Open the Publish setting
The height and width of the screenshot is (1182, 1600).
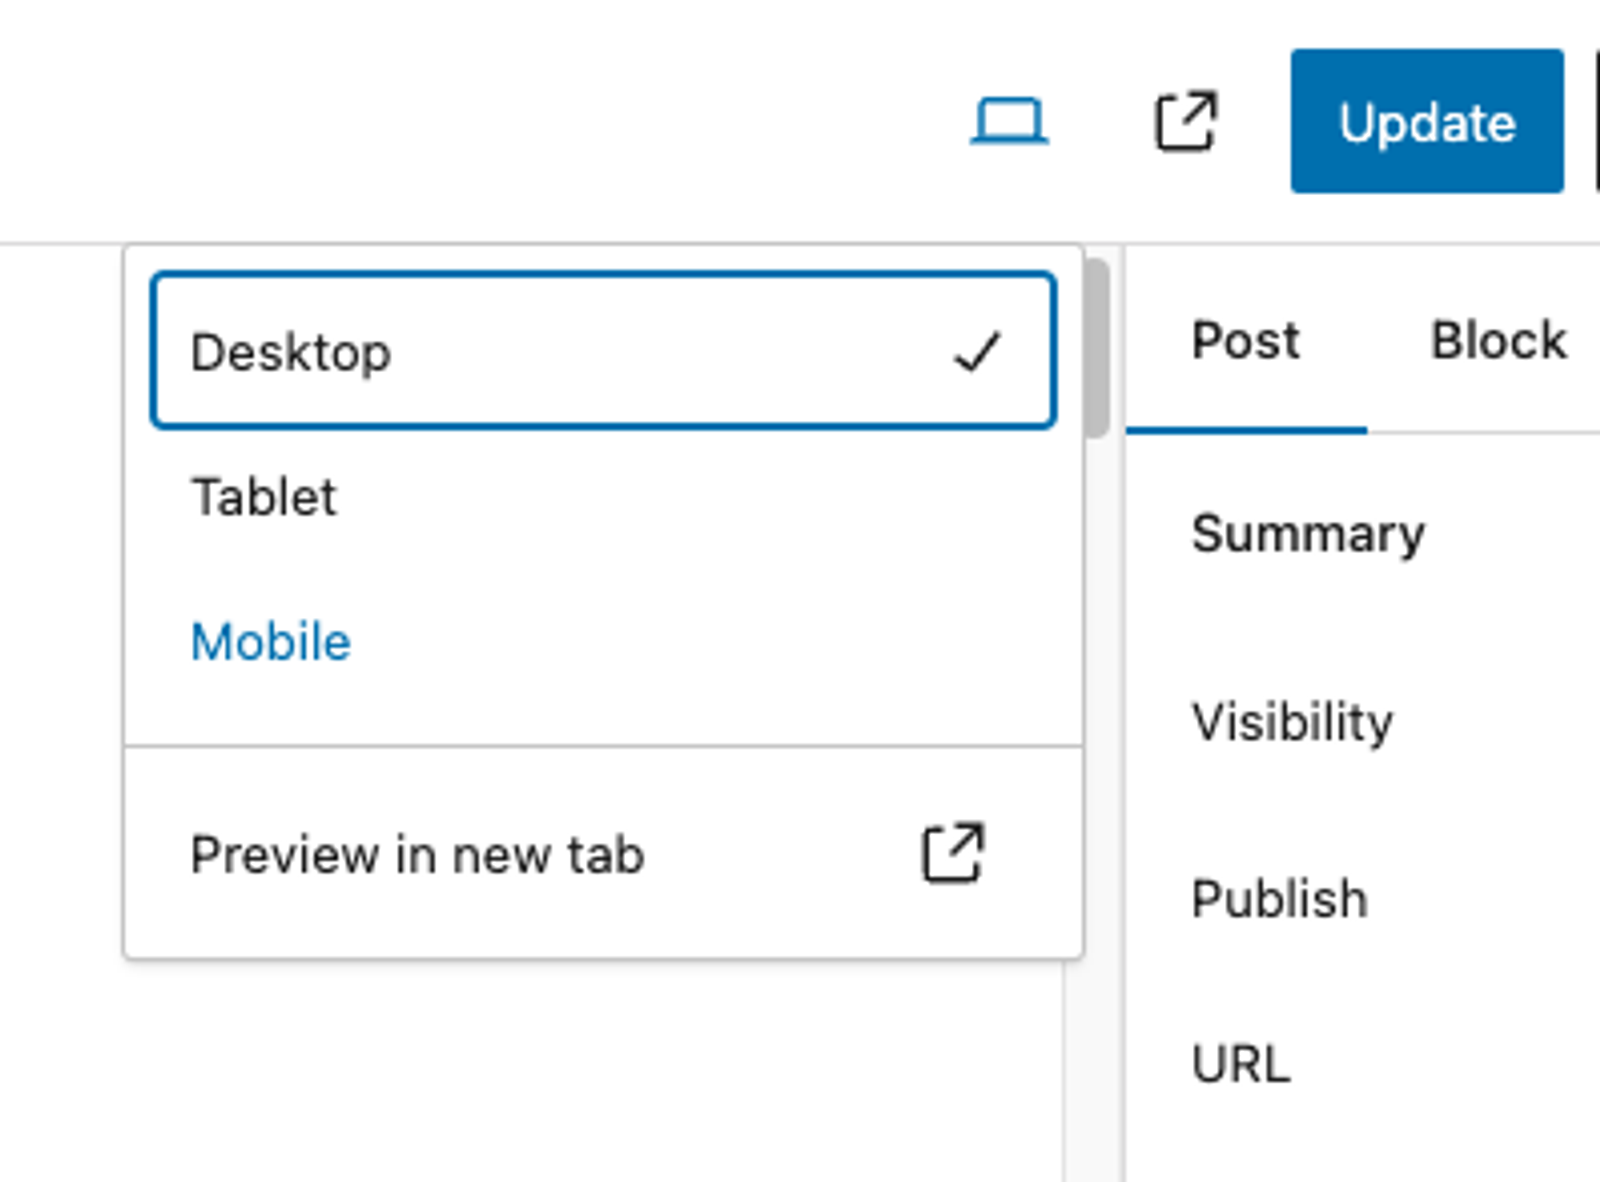[1279, 899]
